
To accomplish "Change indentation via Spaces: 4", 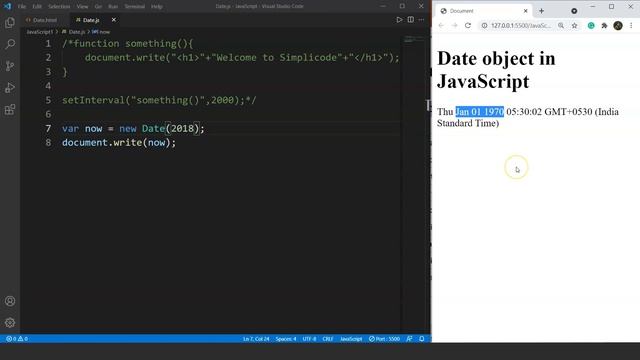I will pos(286,339).
